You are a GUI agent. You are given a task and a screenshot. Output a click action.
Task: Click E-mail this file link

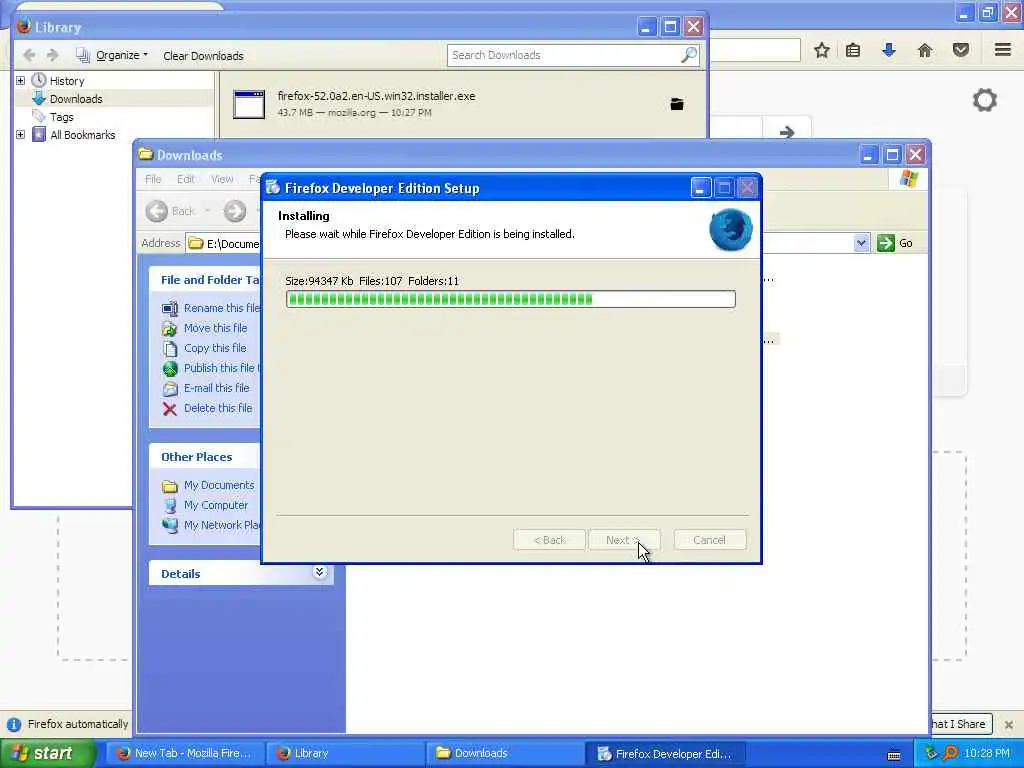point(216,388)
